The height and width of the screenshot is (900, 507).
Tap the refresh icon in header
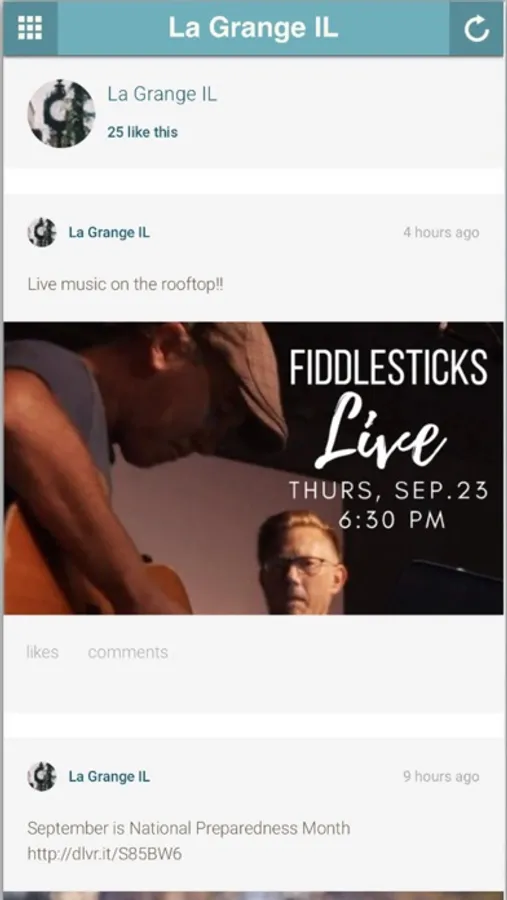click(477, 28)
